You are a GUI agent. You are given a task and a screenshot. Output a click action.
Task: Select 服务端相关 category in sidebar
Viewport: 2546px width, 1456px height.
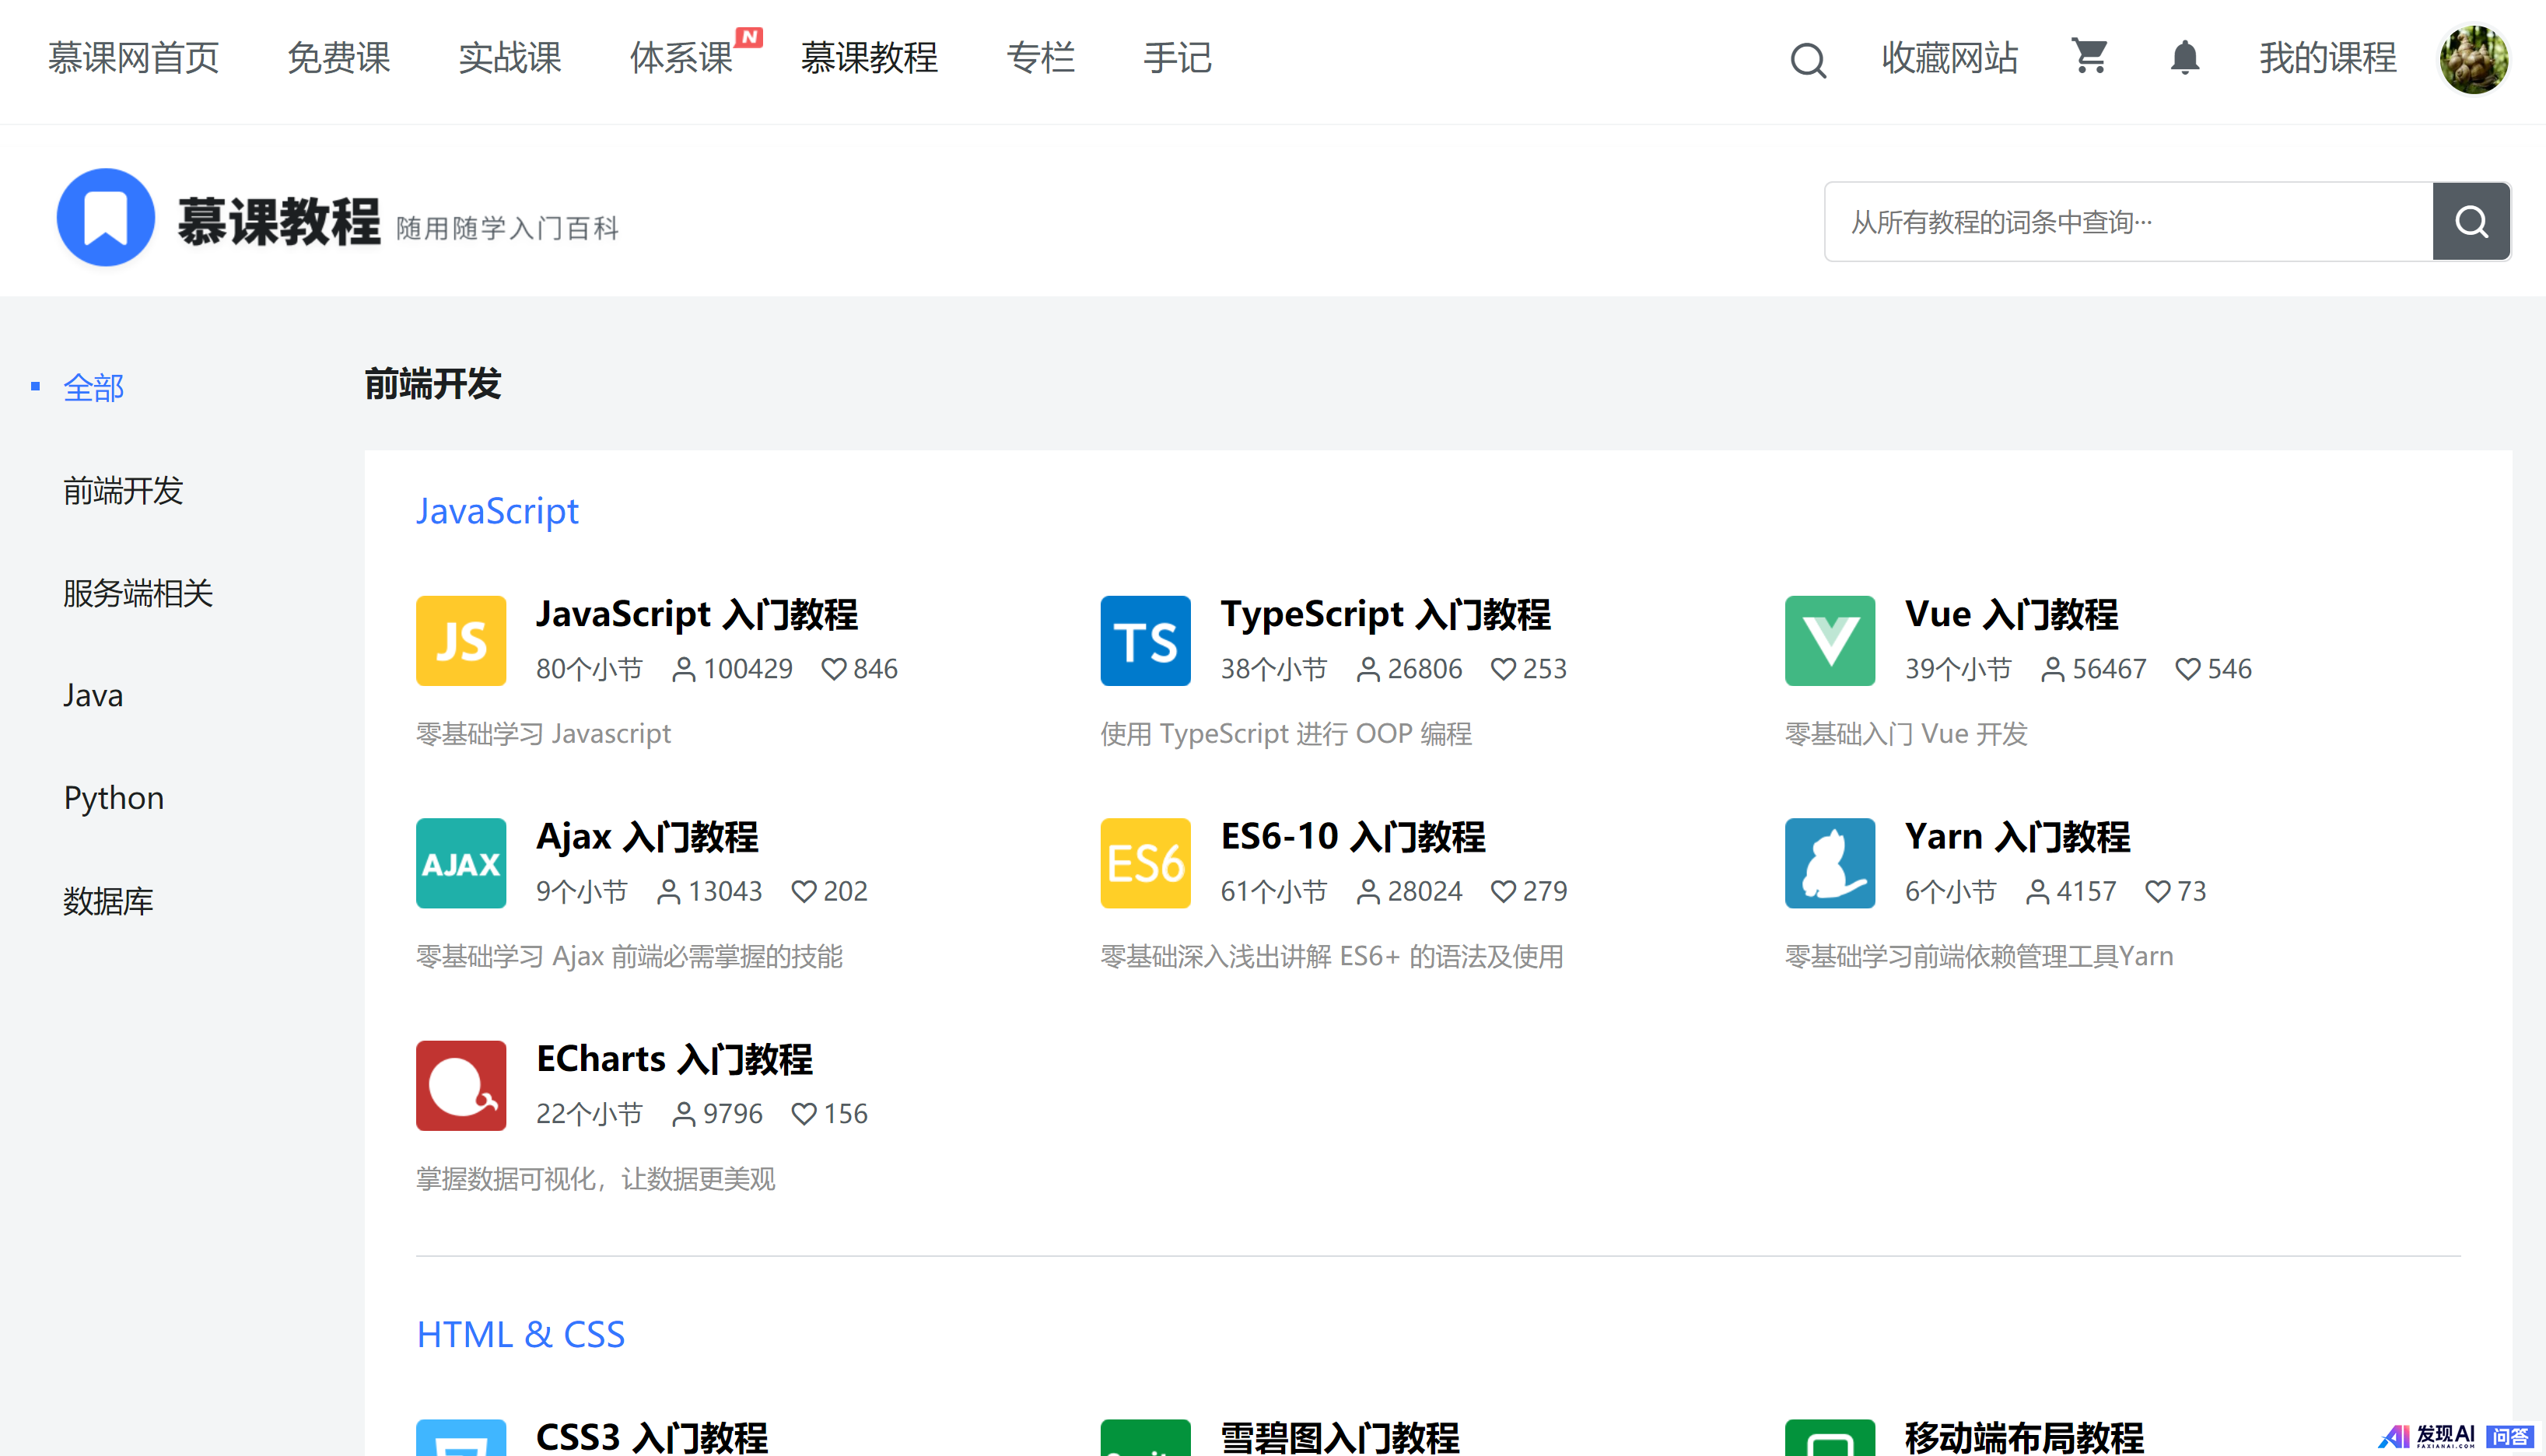click(138, 593)
